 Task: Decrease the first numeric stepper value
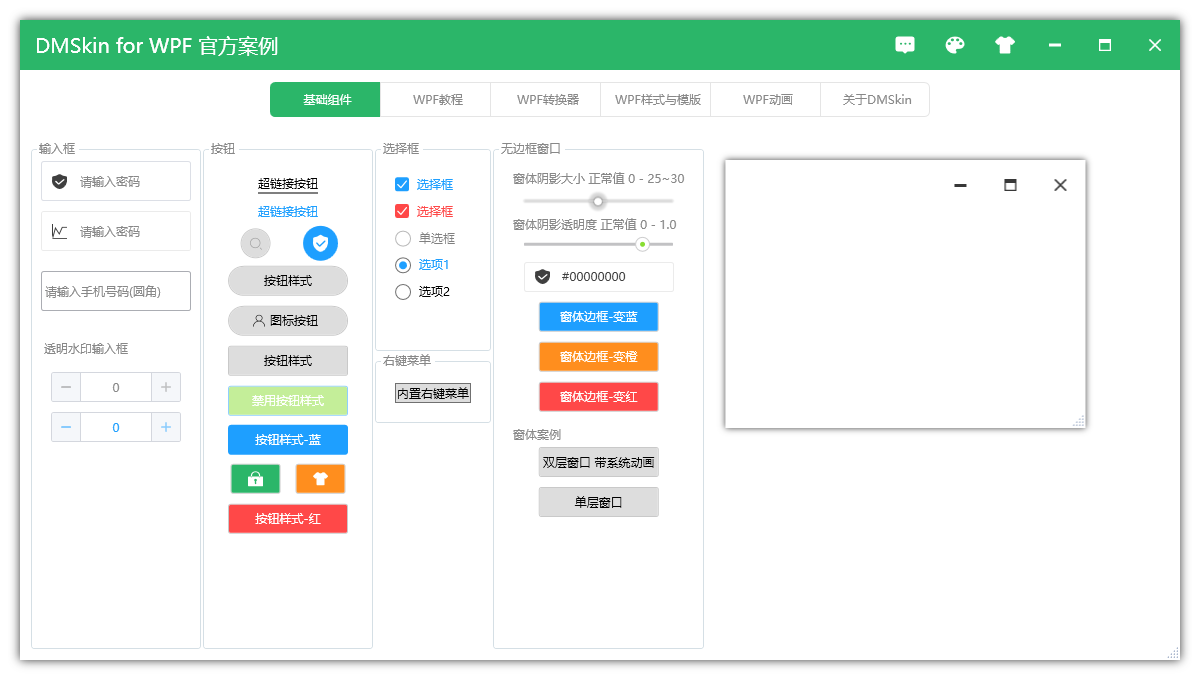(66, 387)
